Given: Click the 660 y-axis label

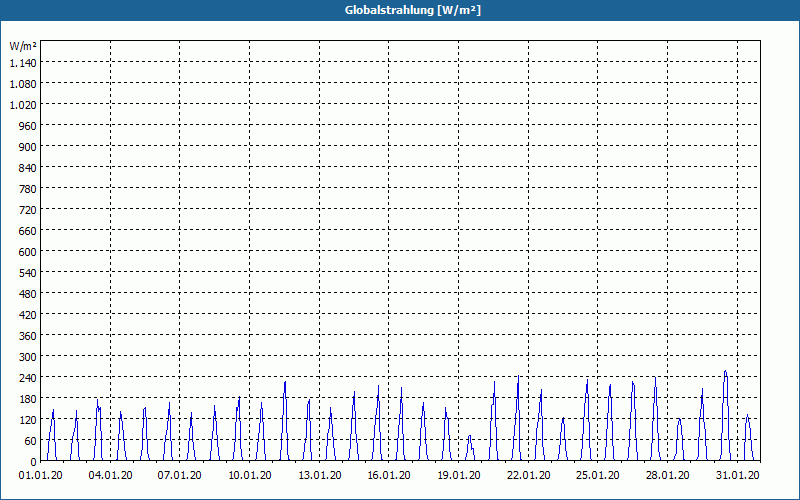Looking at the screenshot, I should (28, 231).
